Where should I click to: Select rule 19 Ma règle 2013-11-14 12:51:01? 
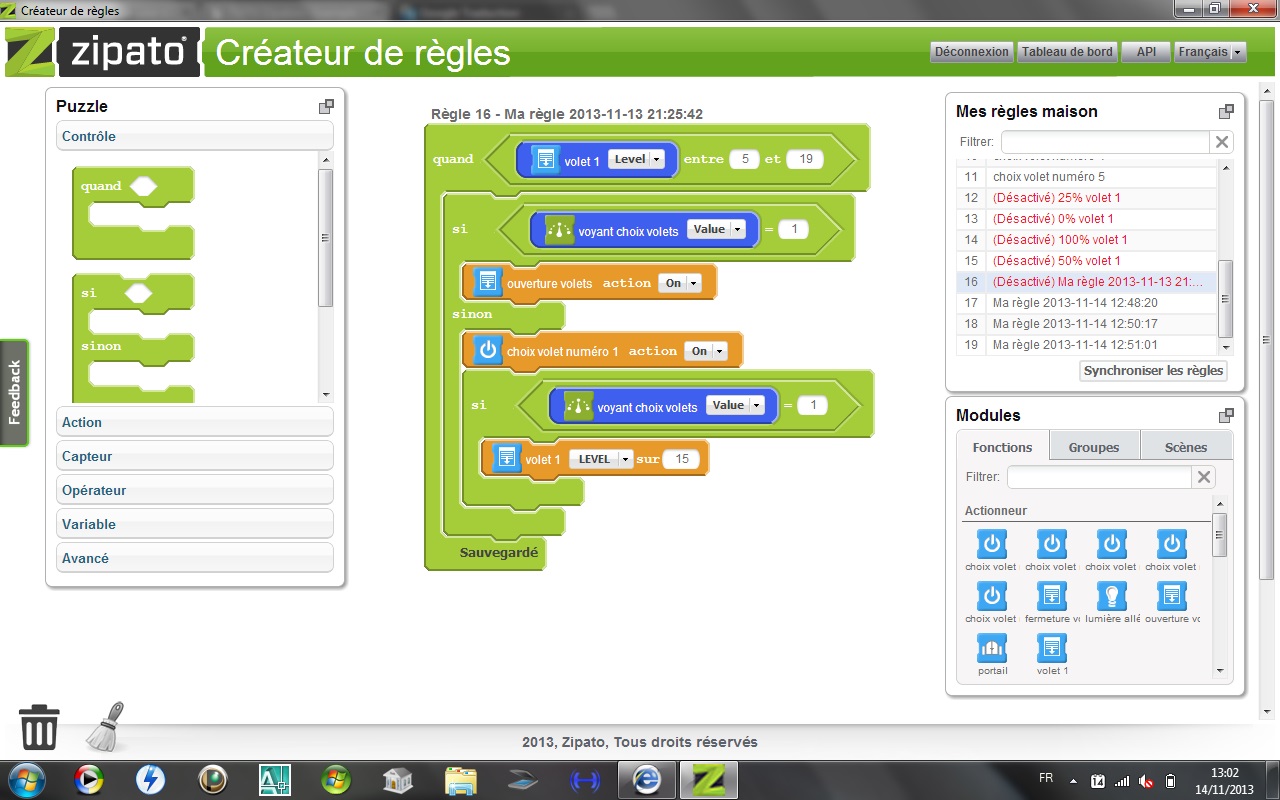pos(1086,345)
